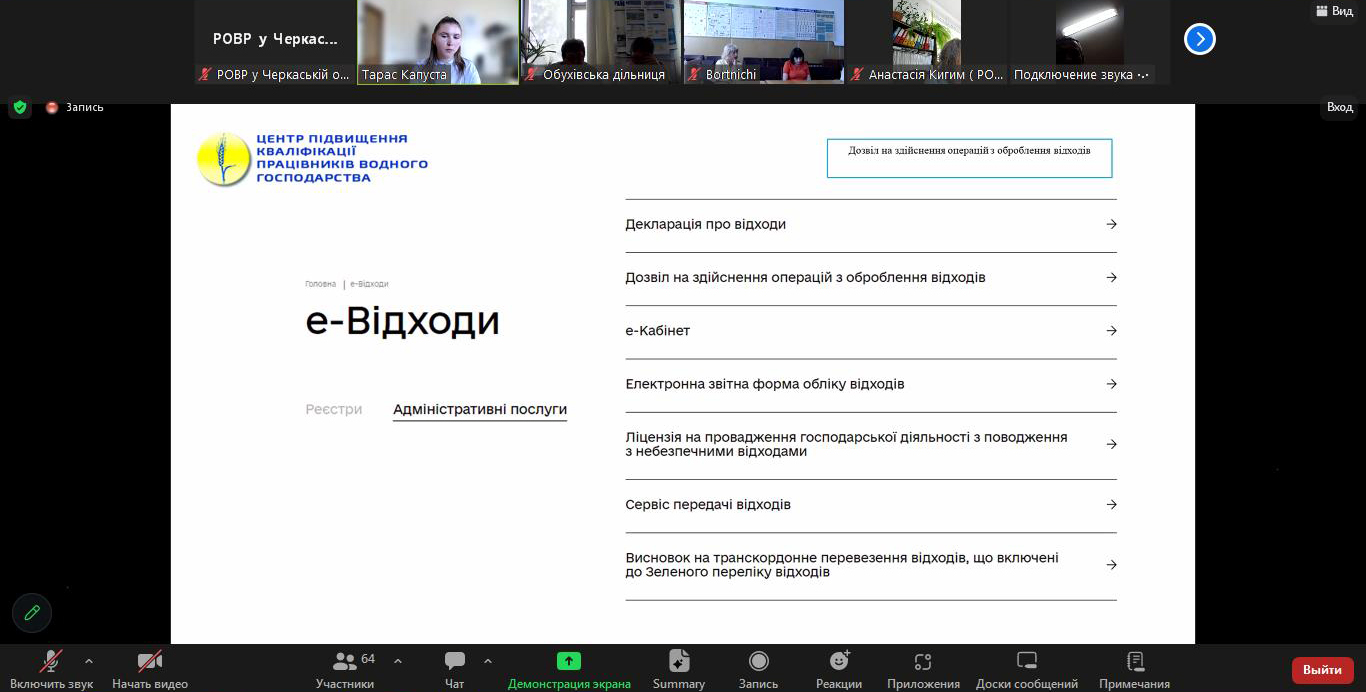1366x692 pixels.
Task: Select the Обухівська дільниця video thumbnail
Action: coord(601,42)
